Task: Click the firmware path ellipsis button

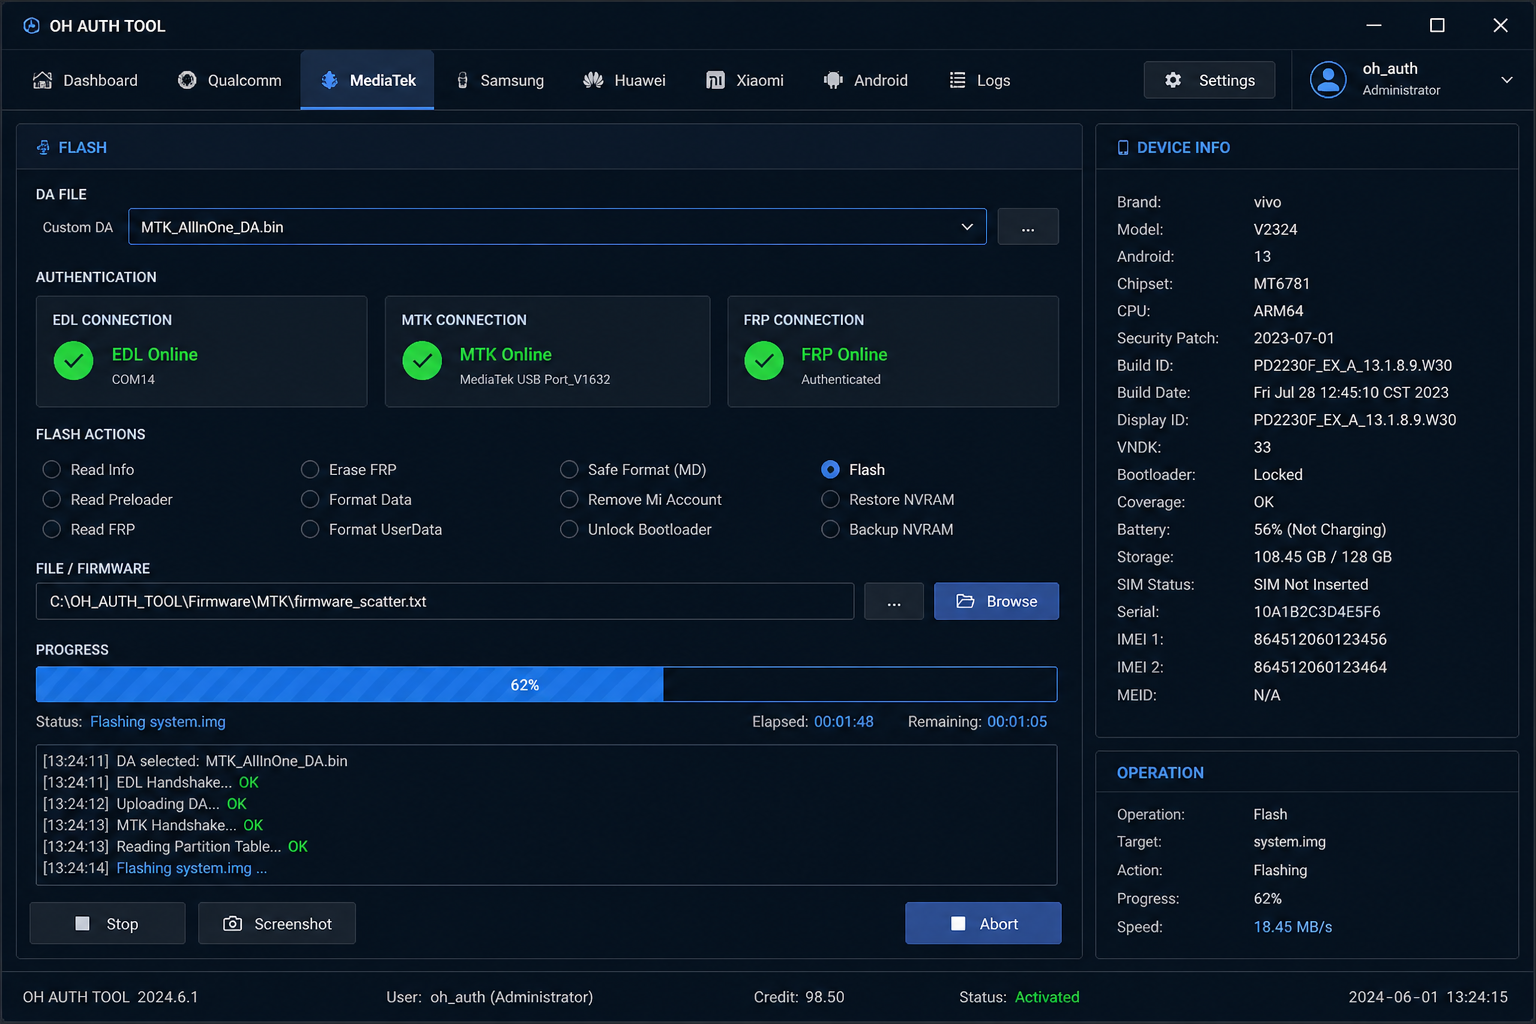Action: (894, 601)
